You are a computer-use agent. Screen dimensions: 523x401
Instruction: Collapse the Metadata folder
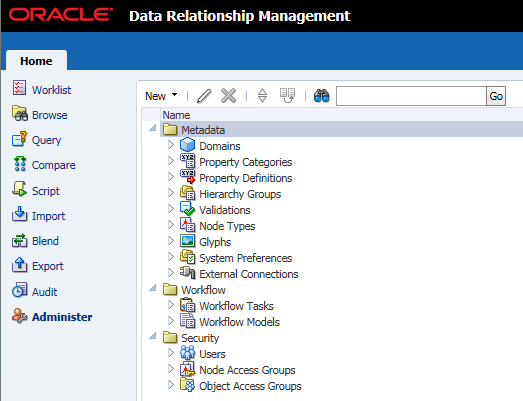pos(153,128)
